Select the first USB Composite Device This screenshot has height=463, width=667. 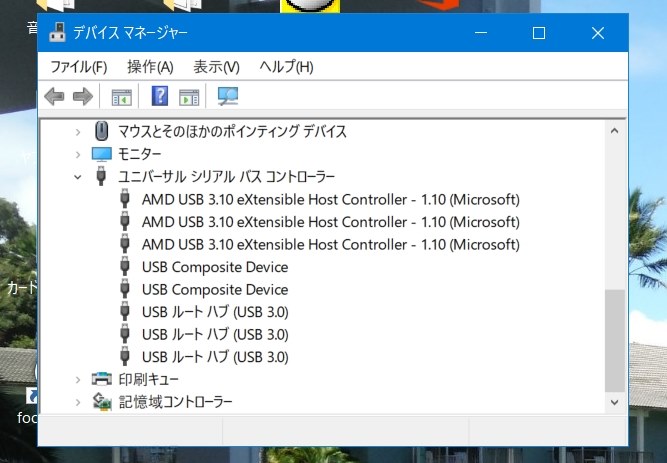click(215, 267)
